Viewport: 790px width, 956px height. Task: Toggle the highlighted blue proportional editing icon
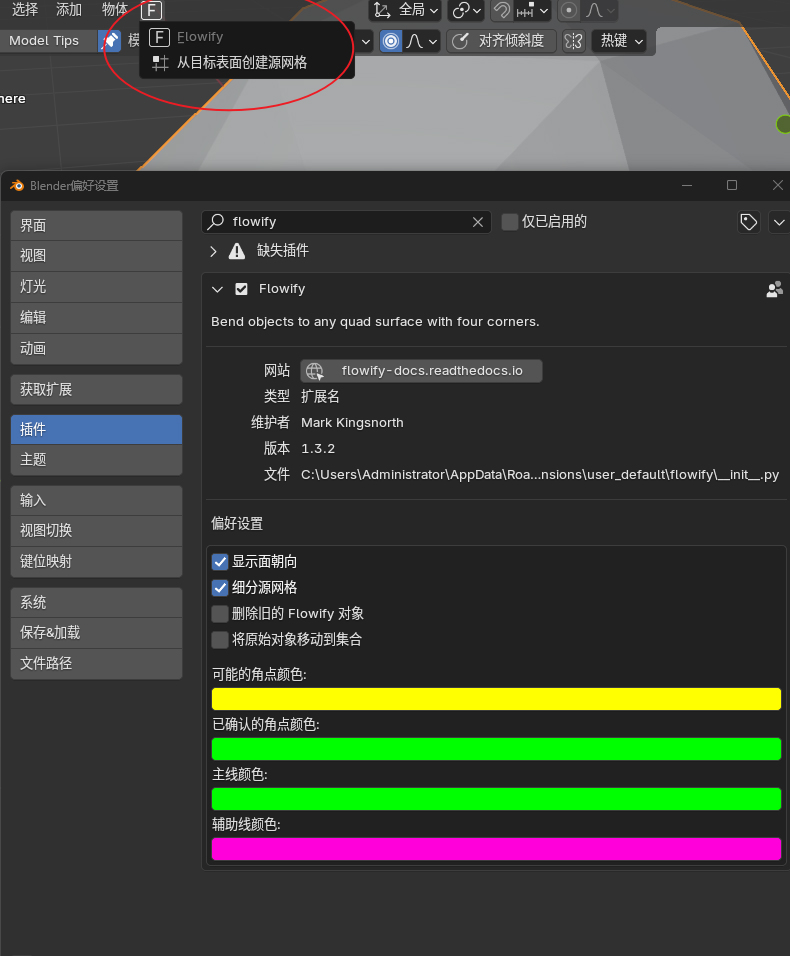(391, 41)
